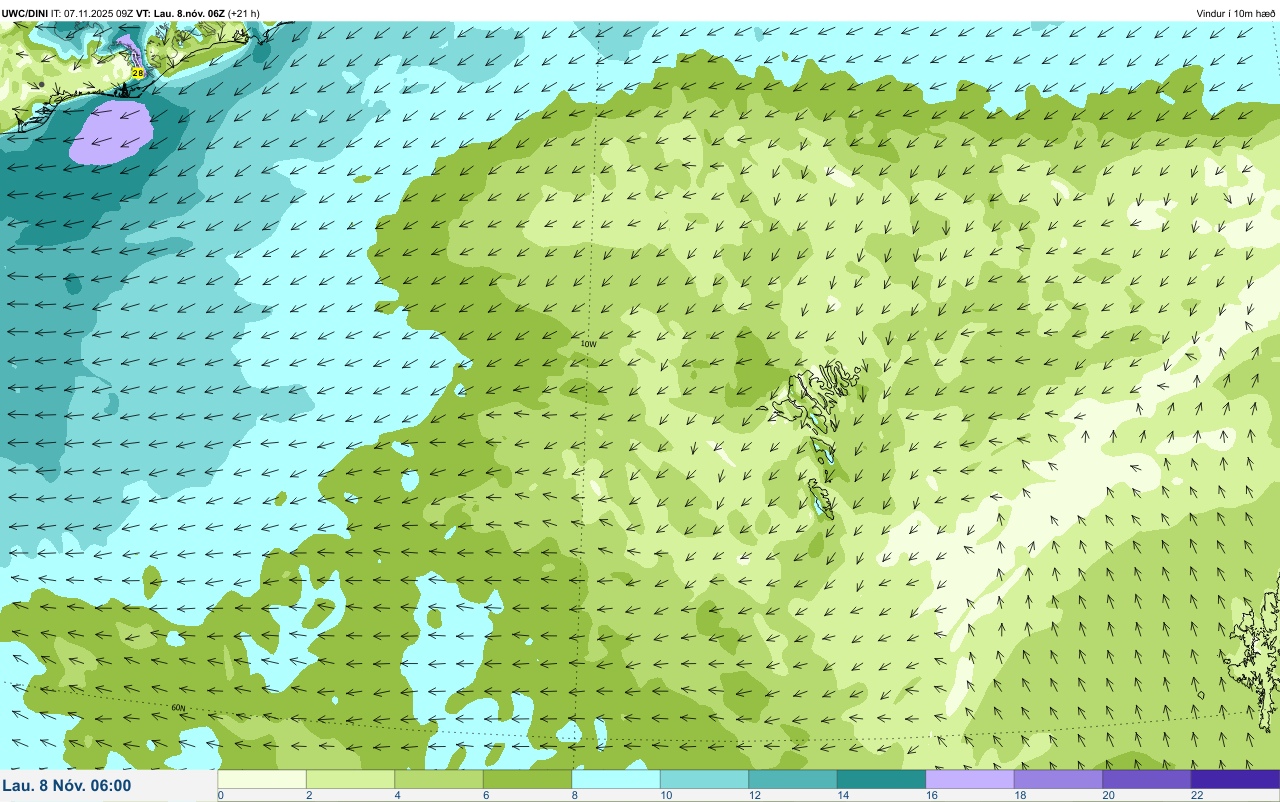Click the 'IT: 07.11.2025 09Z' initialization time
The image size is (1280, 802).
coord(92,13)
